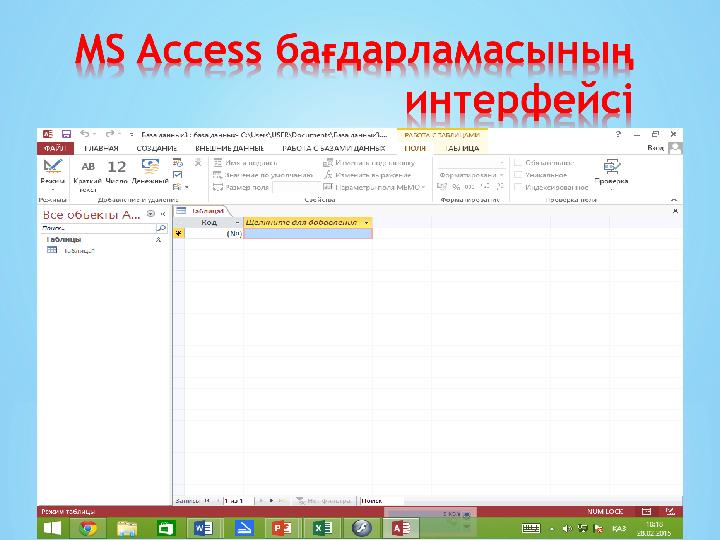The width and height of the screenshot is (720, 540).
Task: Click the Help question mark icon
Action: [619, 134]
